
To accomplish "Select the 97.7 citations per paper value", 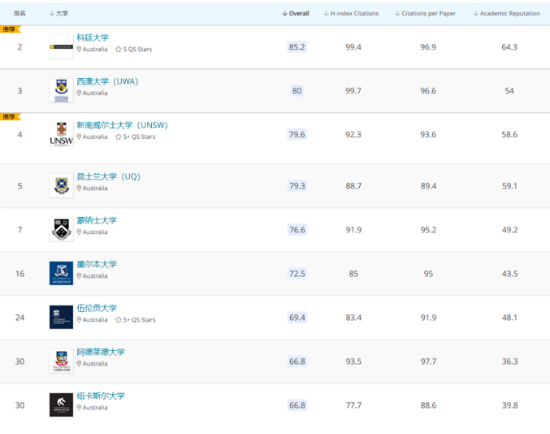I will [429, 361].
